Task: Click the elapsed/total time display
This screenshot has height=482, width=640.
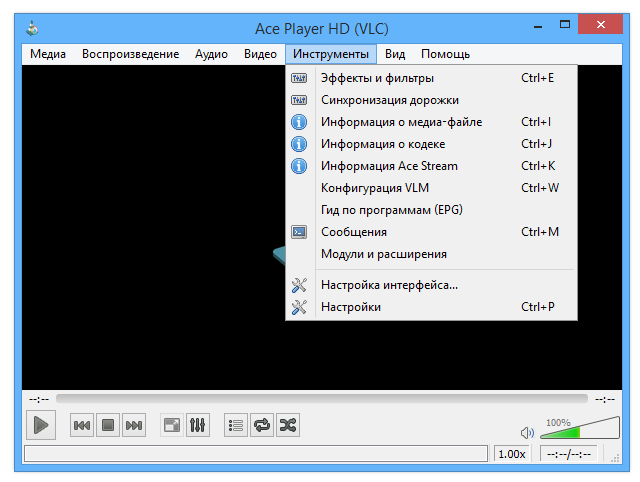Action: pos(569,454)
